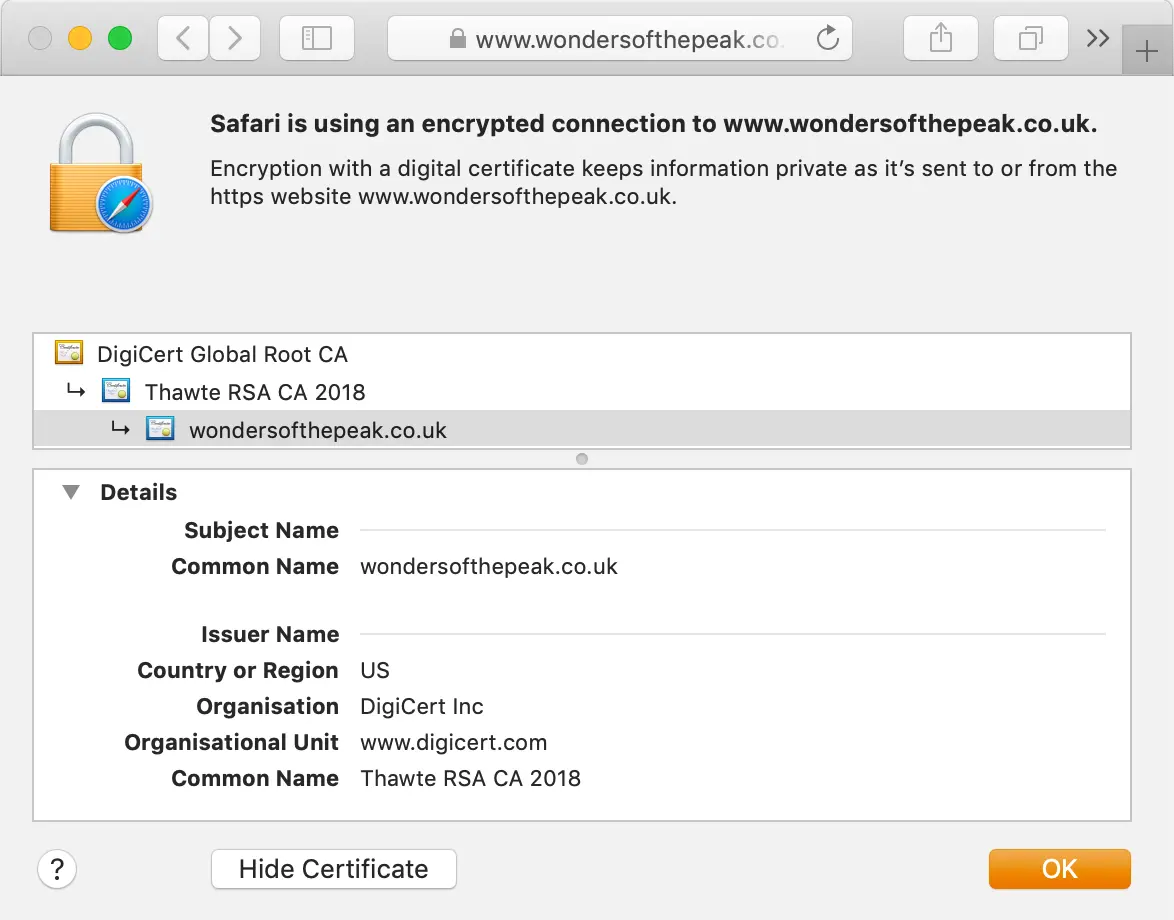Click the Organisation value DigiCert Inc
1174x920 pixels.
click(x=422, y=706)
